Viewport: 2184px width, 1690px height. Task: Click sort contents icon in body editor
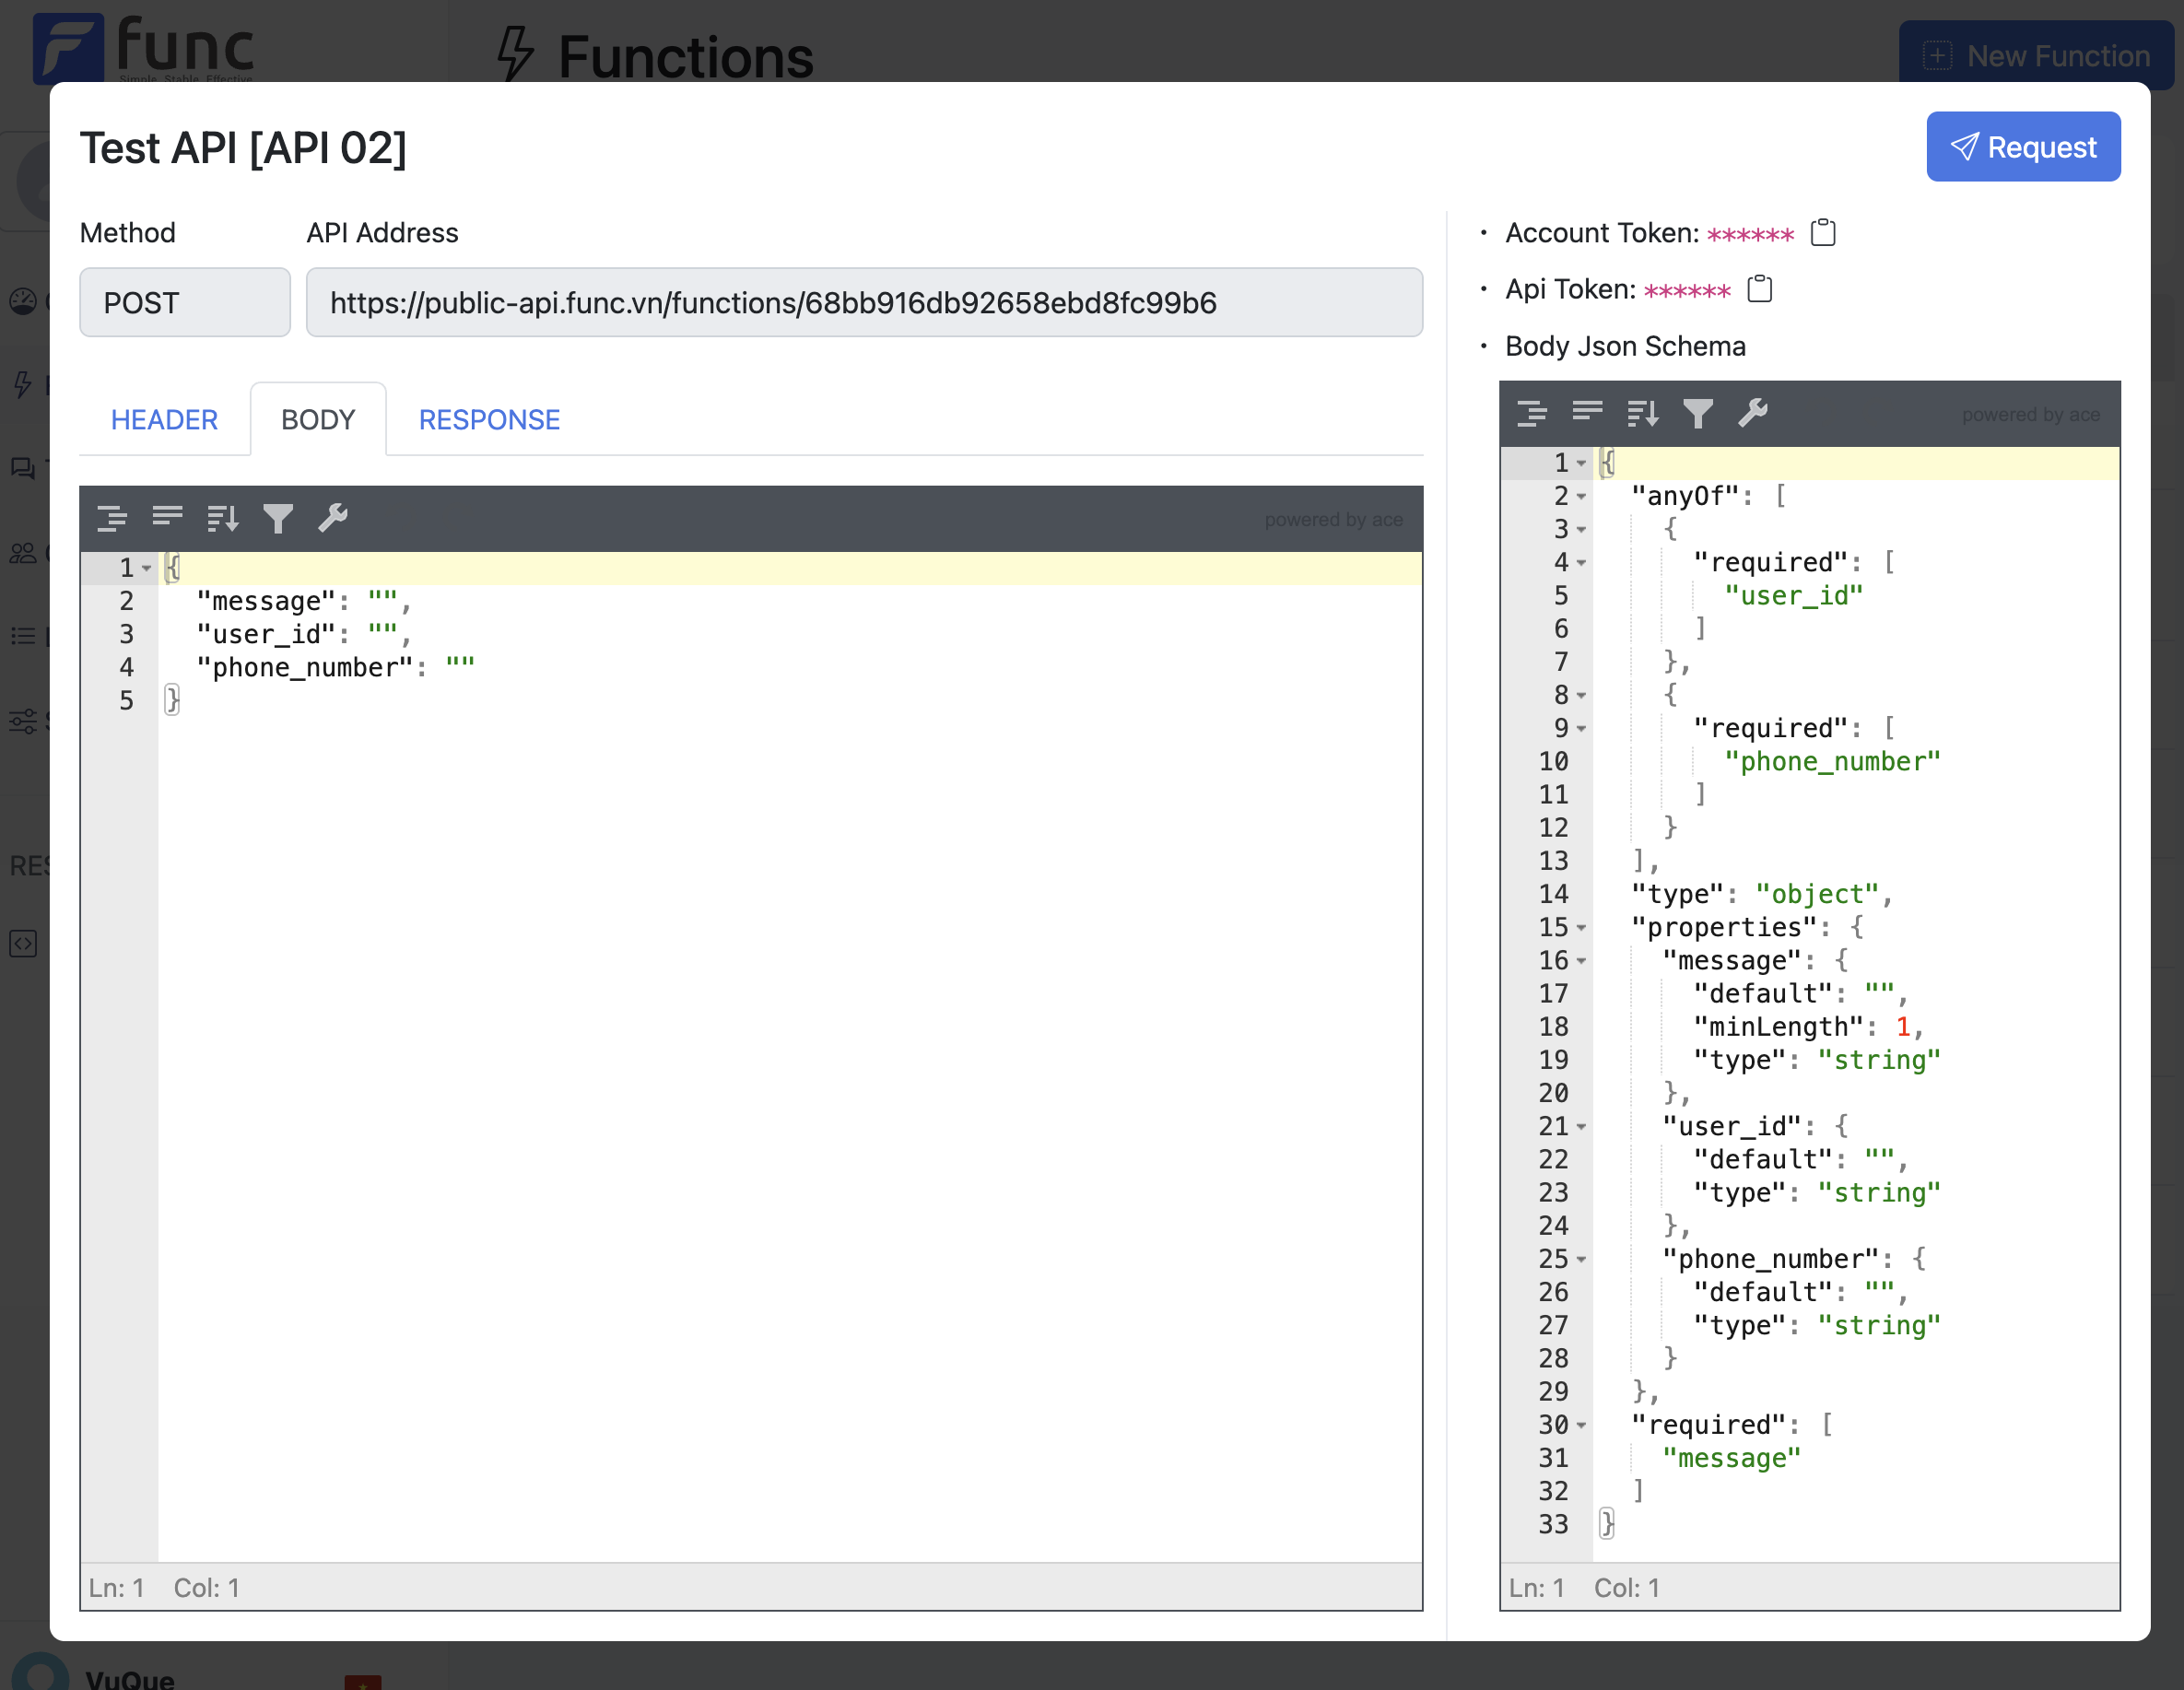(222, 518)
